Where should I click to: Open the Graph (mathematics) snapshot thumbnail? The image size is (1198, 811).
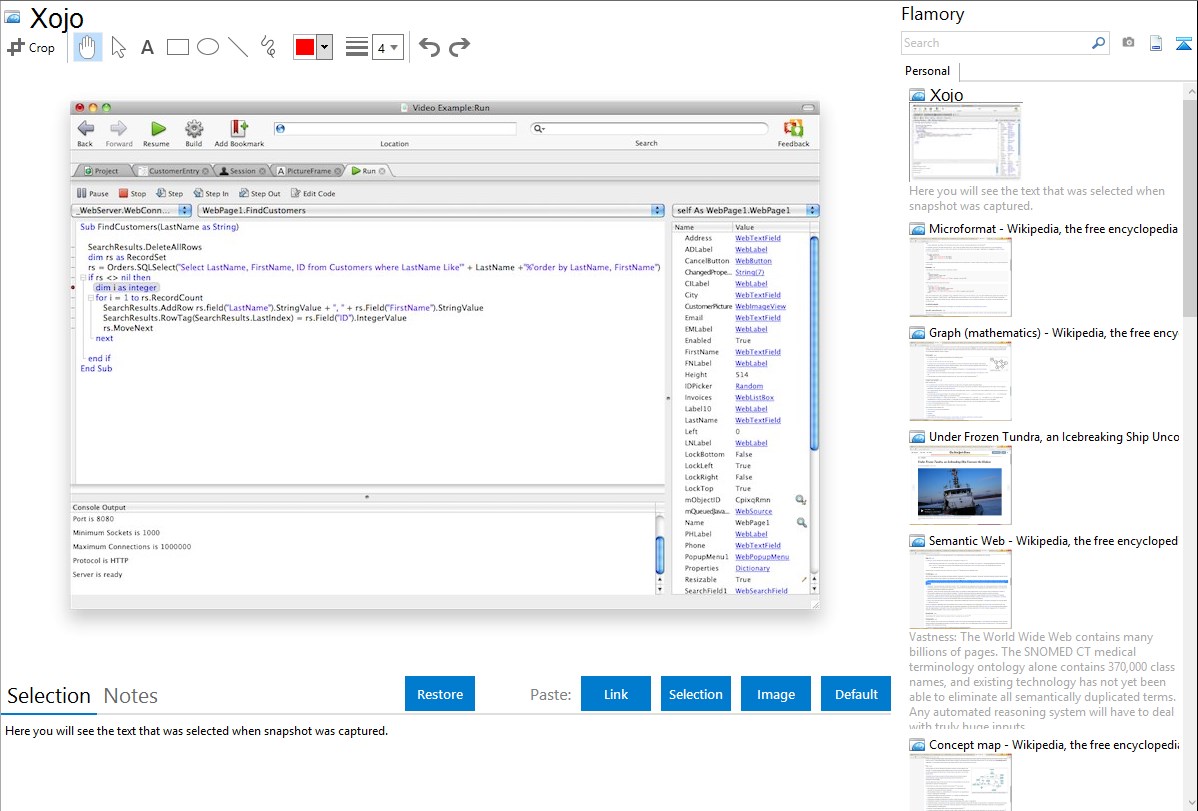(960, 381)
